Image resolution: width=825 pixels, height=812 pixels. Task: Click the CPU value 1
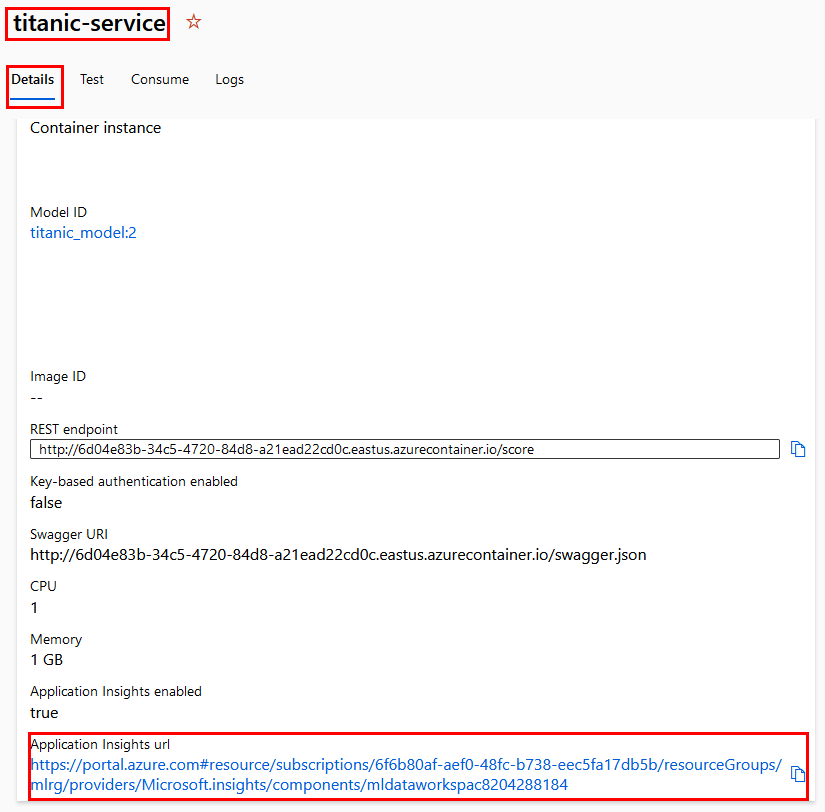tap(35, 607)
